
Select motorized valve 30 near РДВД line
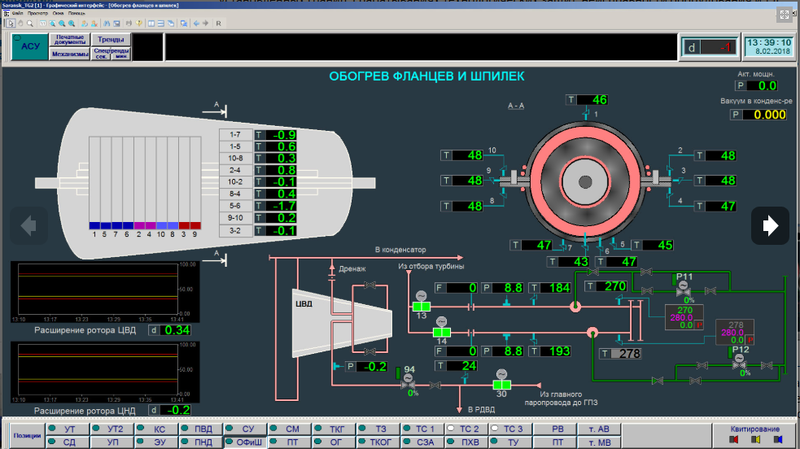coord(503,384)
